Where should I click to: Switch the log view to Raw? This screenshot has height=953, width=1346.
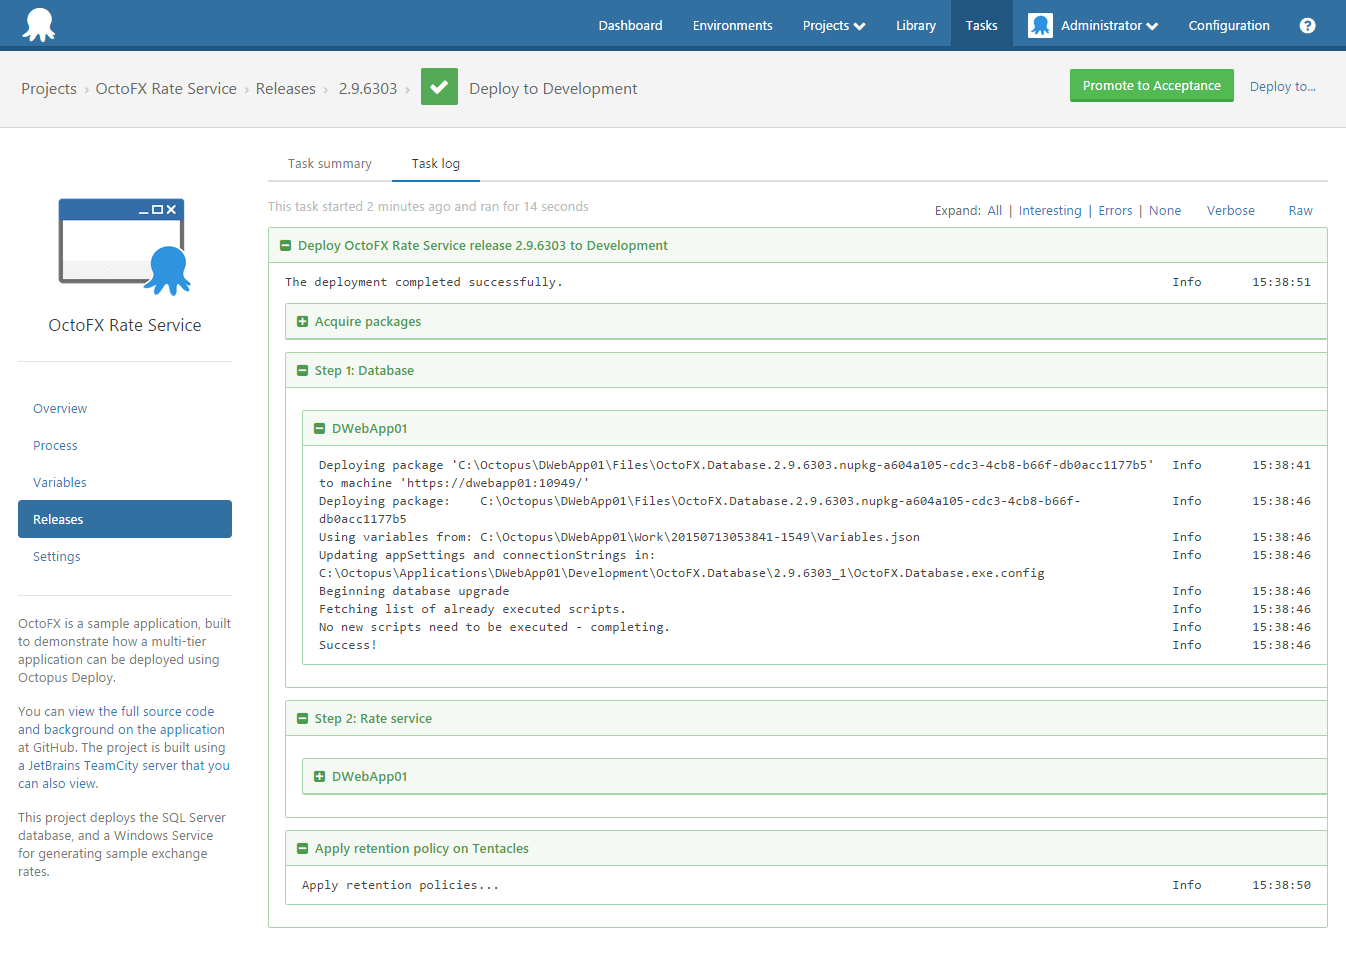click(x=1300, y=210)
